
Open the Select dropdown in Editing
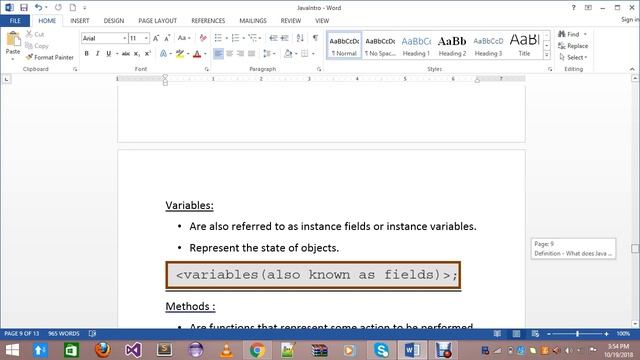574,58
